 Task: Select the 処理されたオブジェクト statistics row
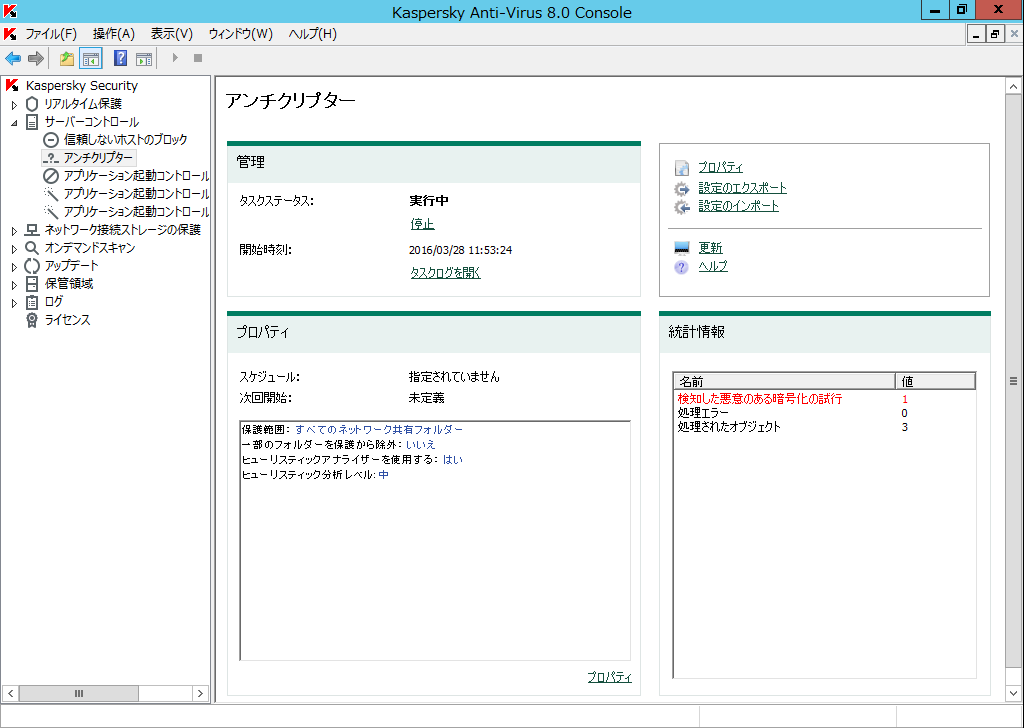pos(825,428)
